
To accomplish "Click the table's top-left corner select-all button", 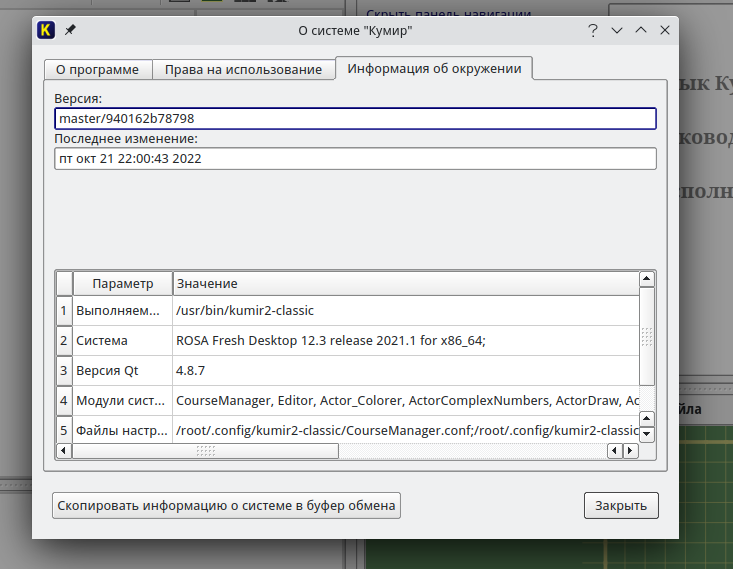I will coord(65,284).
